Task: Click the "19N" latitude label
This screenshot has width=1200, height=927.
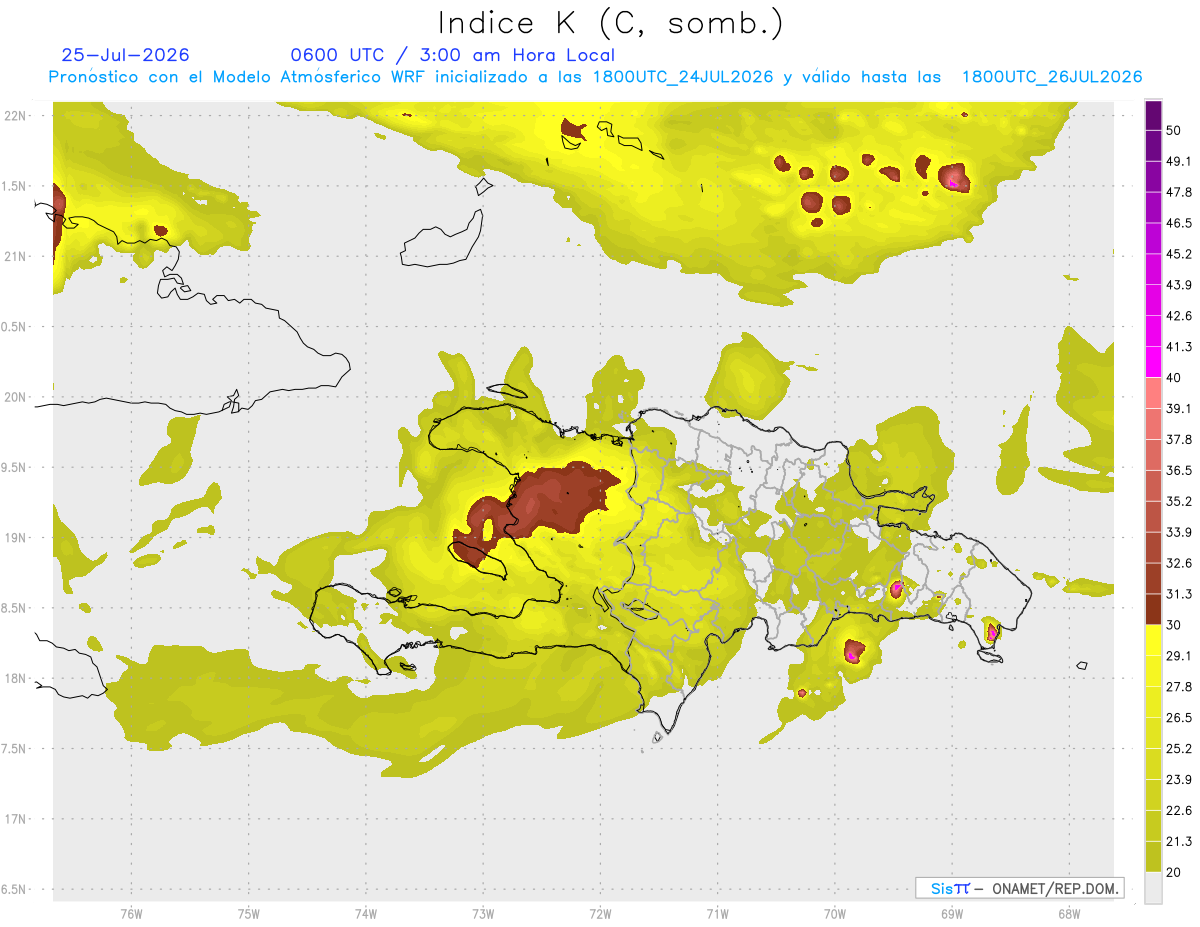Action: [x=17, y=538]
